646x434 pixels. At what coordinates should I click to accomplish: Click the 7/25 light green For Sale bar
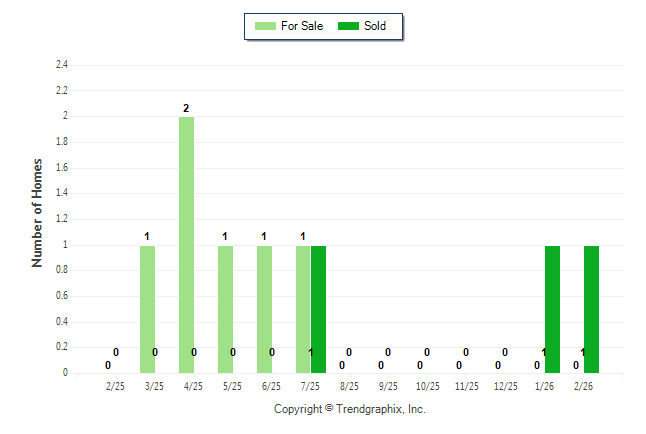click(x=303, y=309)
